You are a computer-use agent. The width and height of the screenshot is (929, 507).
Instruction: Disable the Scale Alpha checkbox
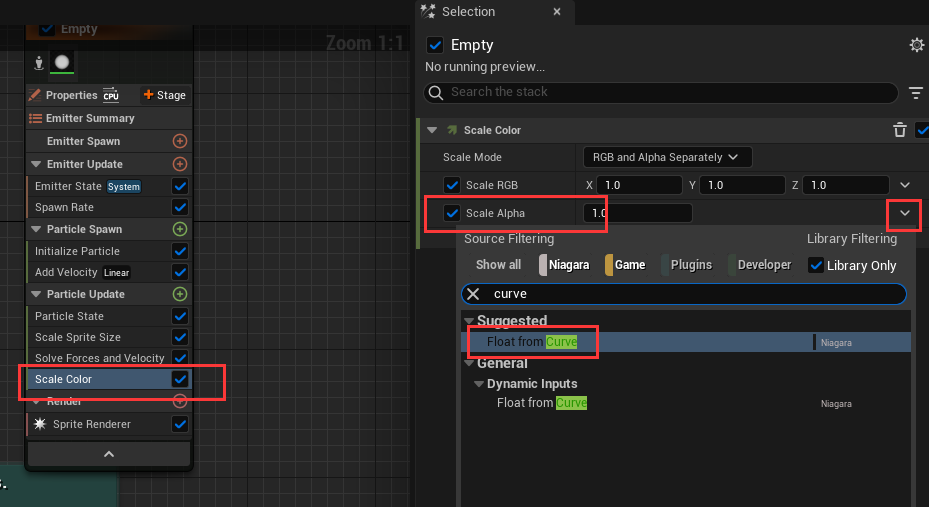tap(452, 213)
